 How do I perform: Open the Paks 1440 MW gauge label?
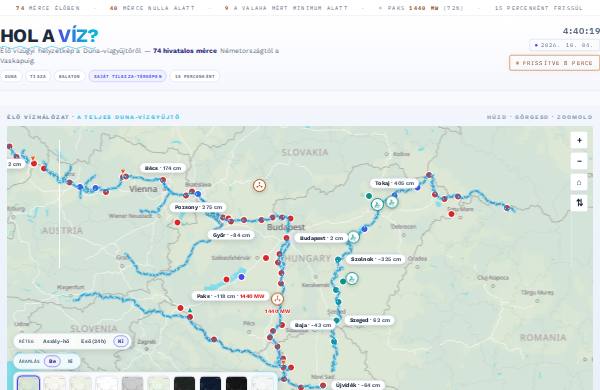tap(230, 296)
